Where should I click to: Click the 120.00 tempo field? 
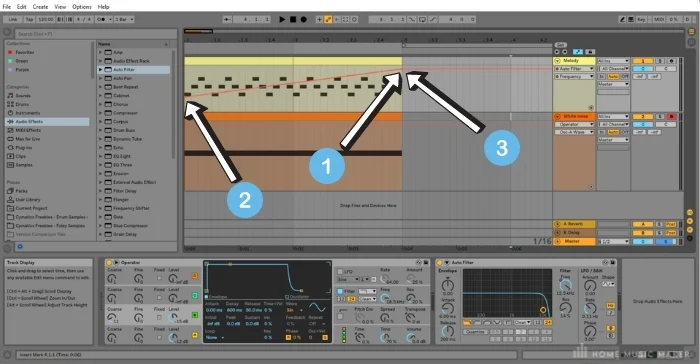pyautogui.click(x=46, y=19)
